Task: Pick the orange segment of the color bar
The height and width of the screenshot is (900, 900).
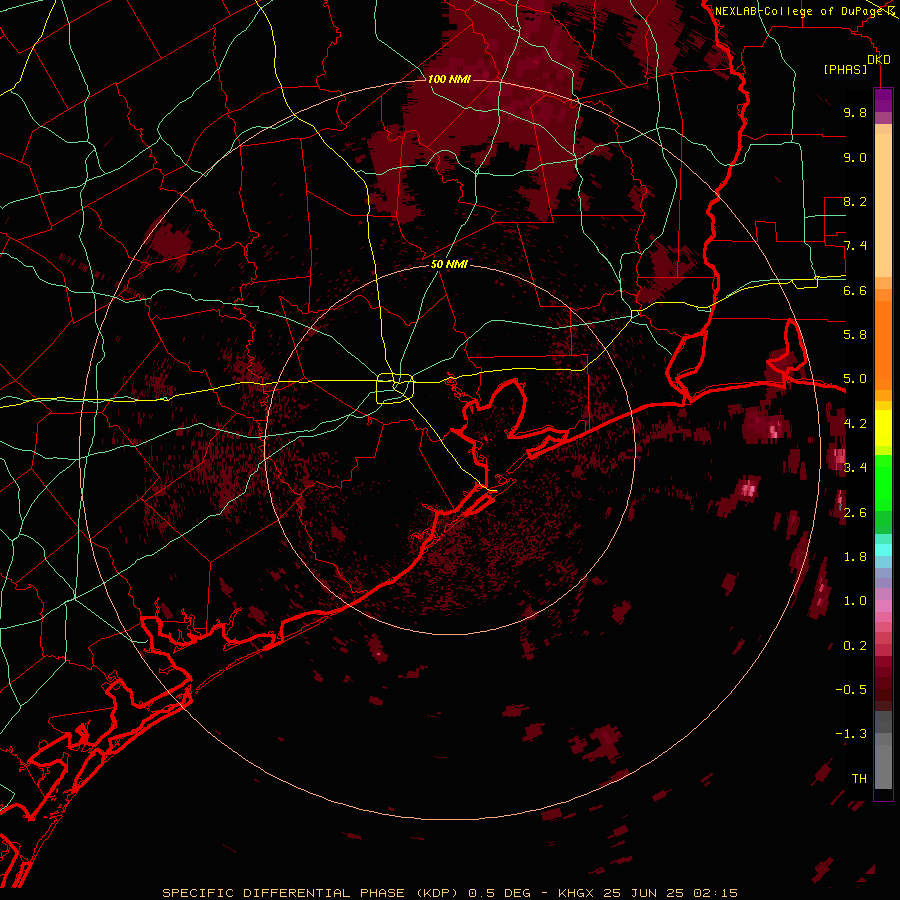Action: pos(883,344)
